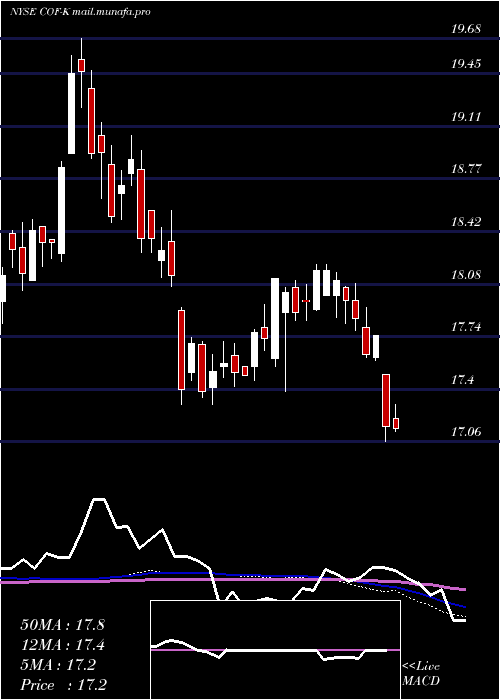Click the 17.74 price axis label

coord(466,327)
